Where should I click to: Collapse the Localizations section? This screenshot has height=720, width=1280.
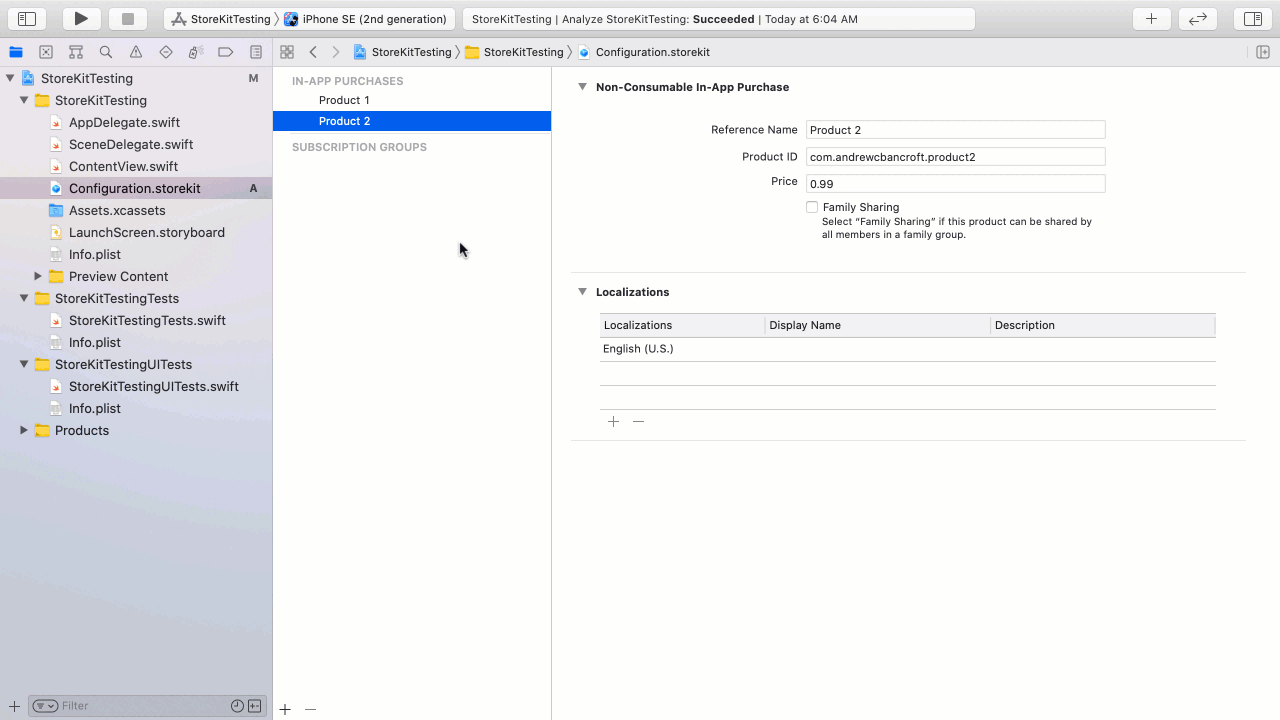[583, 292]
